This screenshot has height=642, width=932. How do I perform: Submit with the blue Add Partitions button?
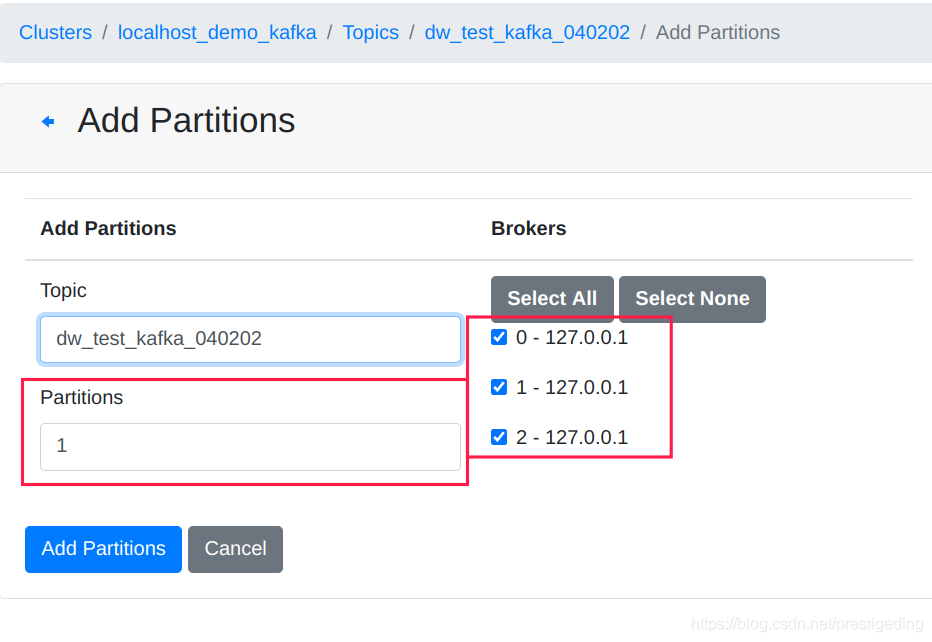[103, 549]
